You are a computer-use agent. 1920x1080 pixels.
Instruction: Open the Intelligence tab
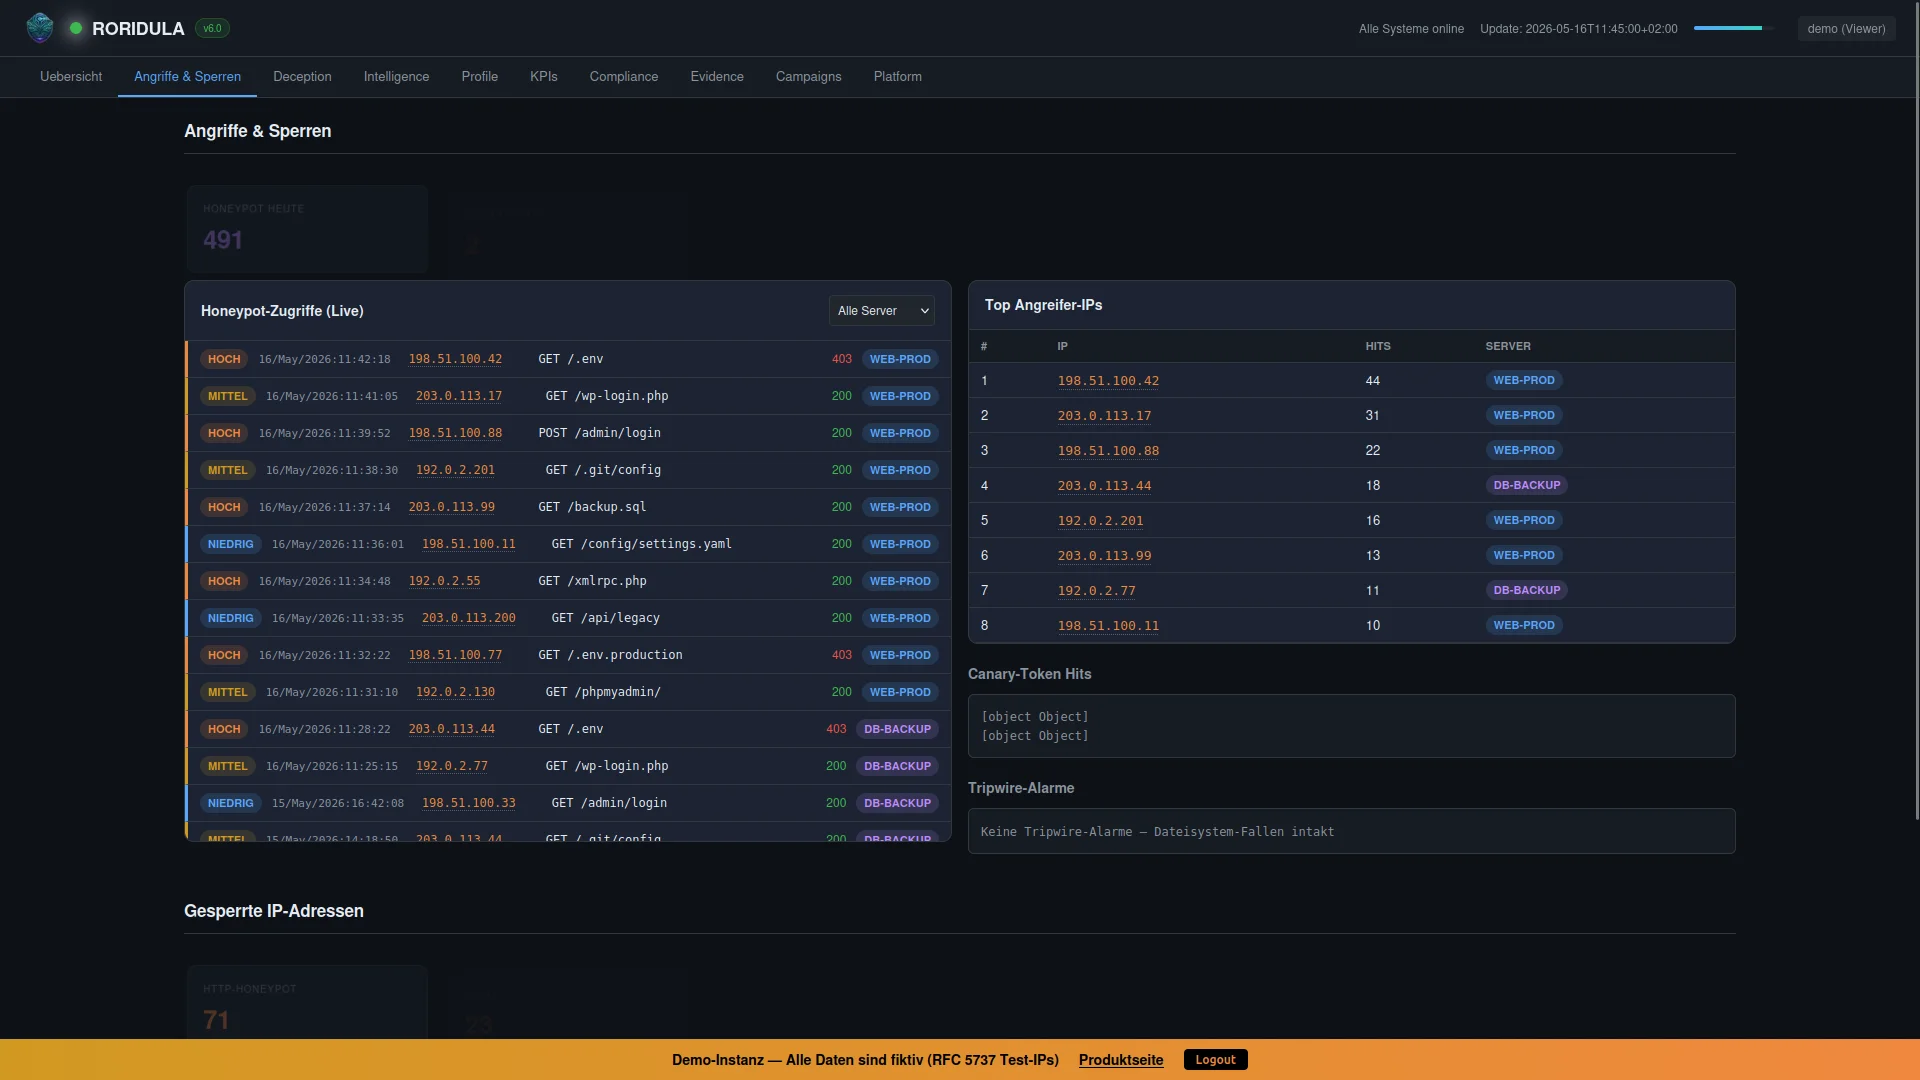(x=396, y=77)
